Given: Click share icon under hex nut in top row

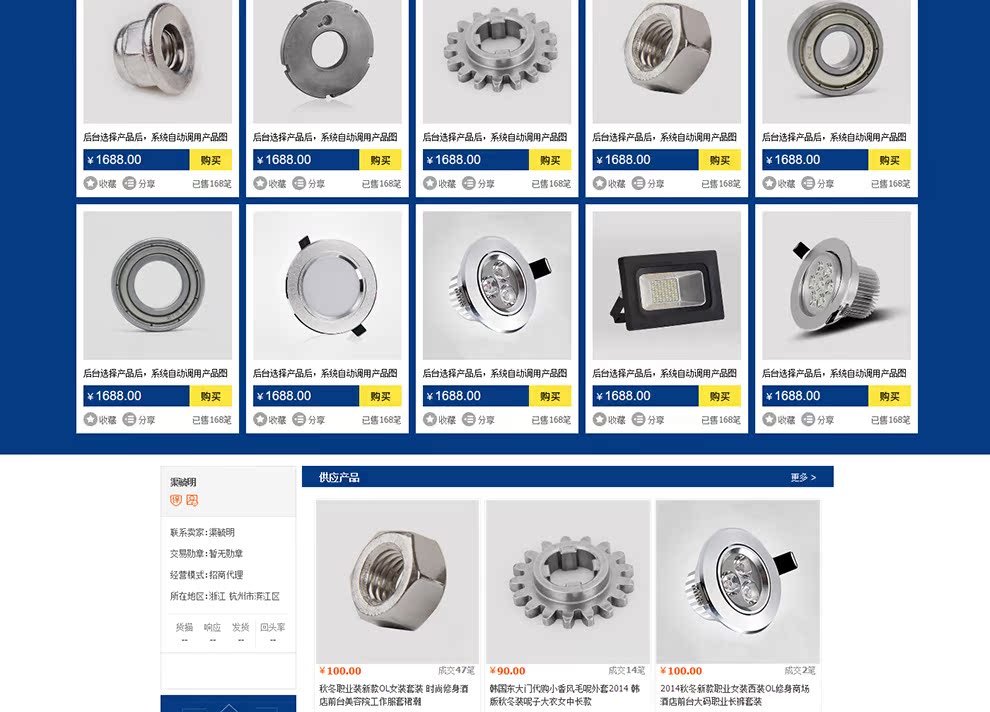Looking at the screenshot, I should (638, 183).
